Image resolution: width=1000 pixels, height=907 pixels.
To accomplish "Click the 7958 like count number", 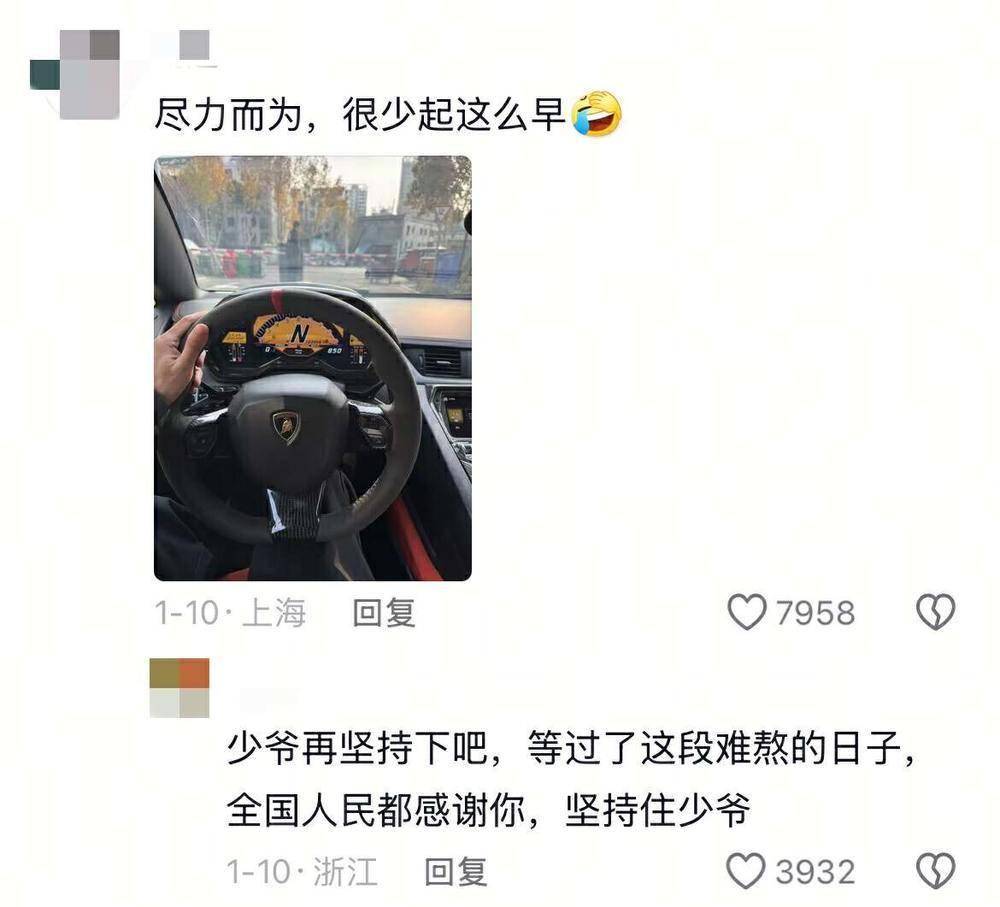I will click(816, 613).
